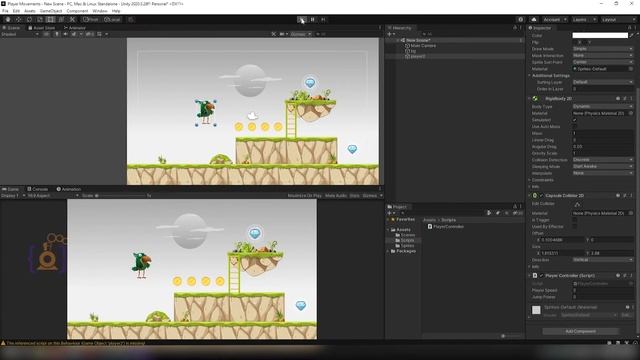The image size is (640, 360).
Task: Select the PlayerController script asset
Action: tap(445, 227)
